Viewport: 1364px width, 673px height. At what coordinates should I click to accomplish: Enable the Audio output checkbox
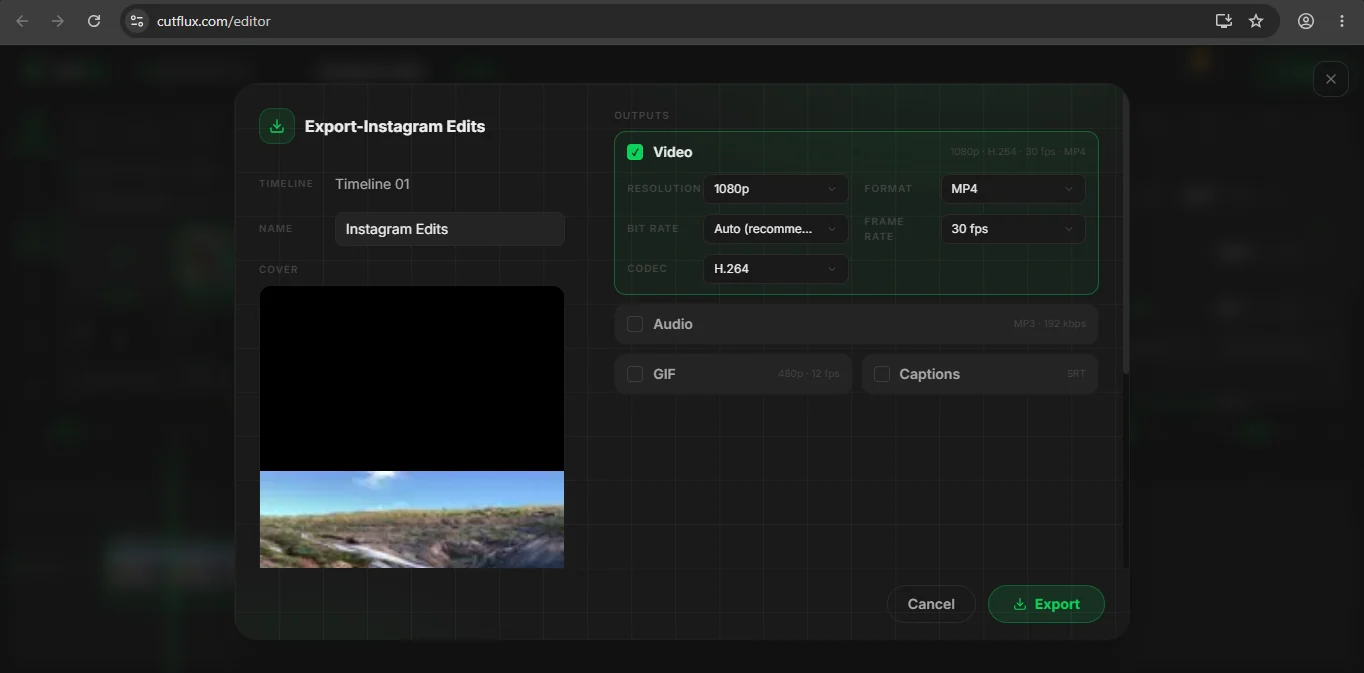[x=635, y=324]
